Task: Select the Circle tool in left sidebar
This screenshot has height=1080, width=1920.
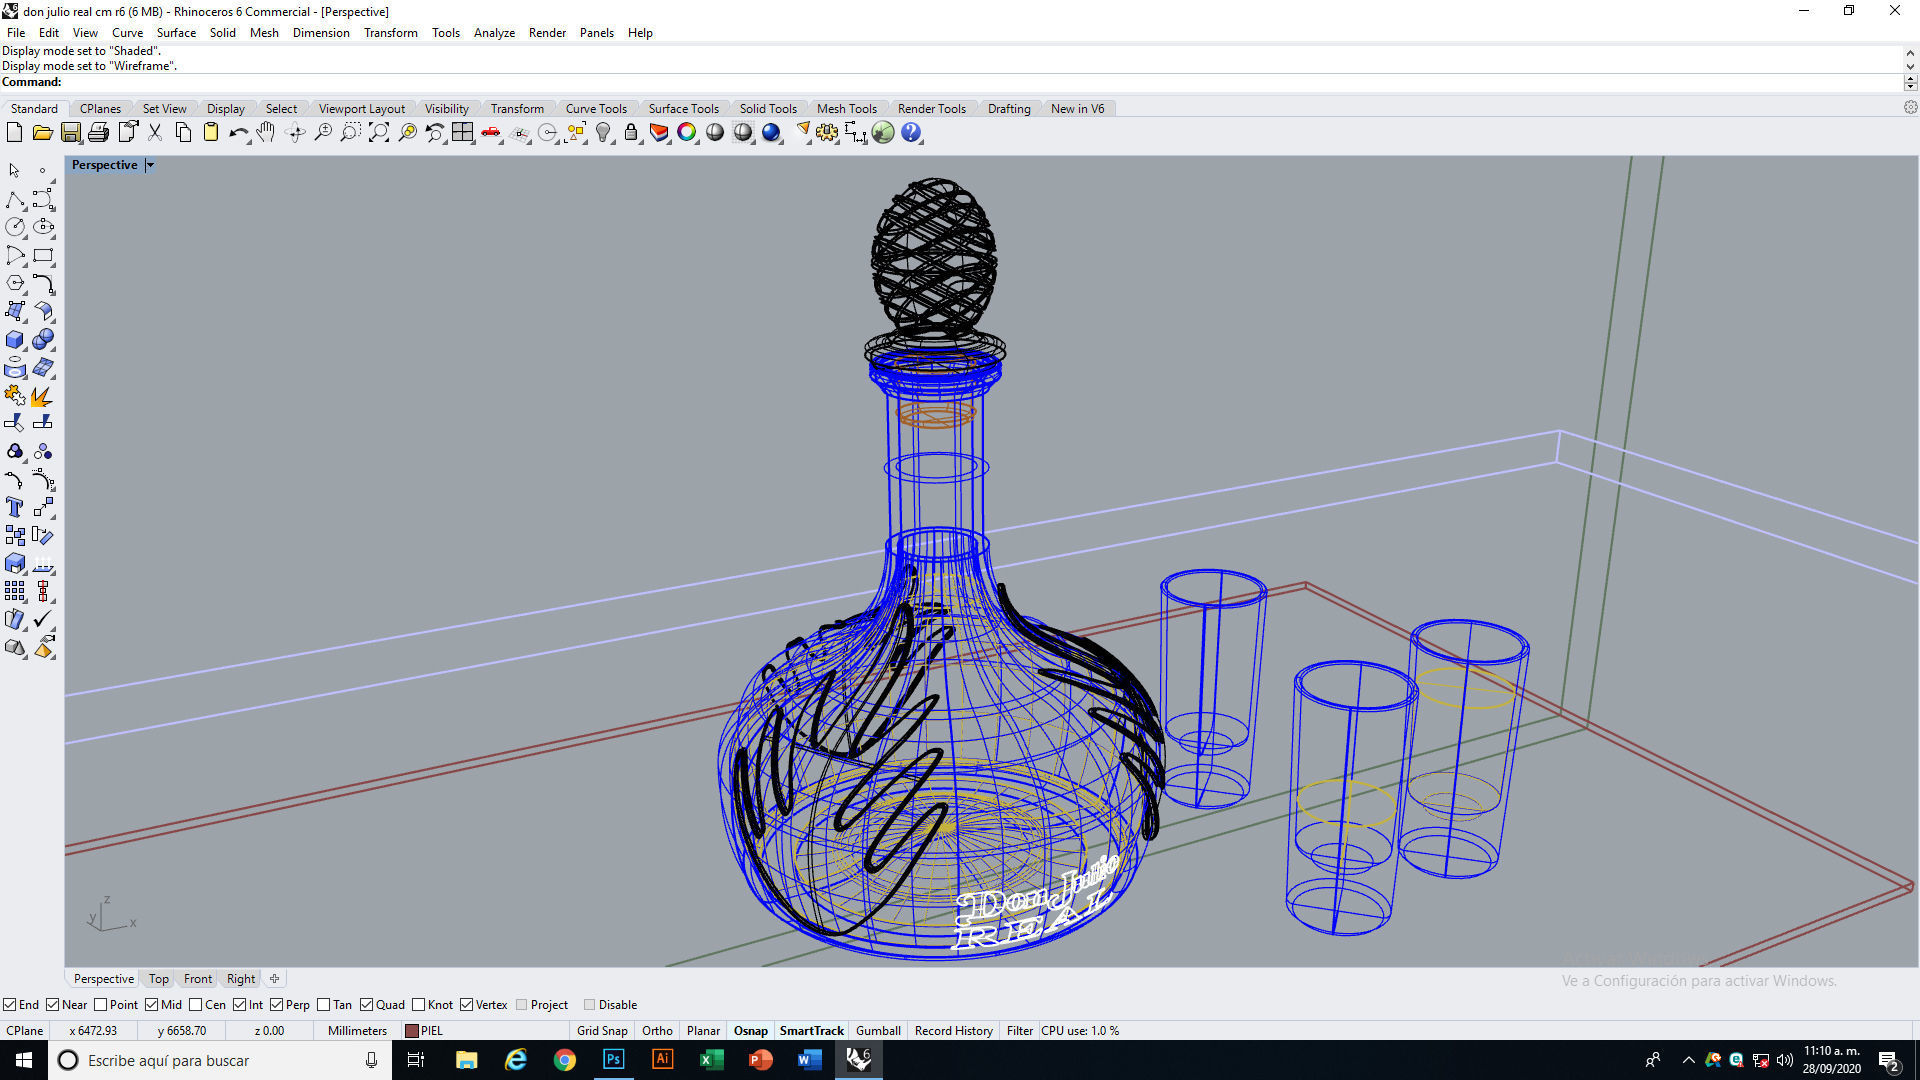Action: pos(15,227)
